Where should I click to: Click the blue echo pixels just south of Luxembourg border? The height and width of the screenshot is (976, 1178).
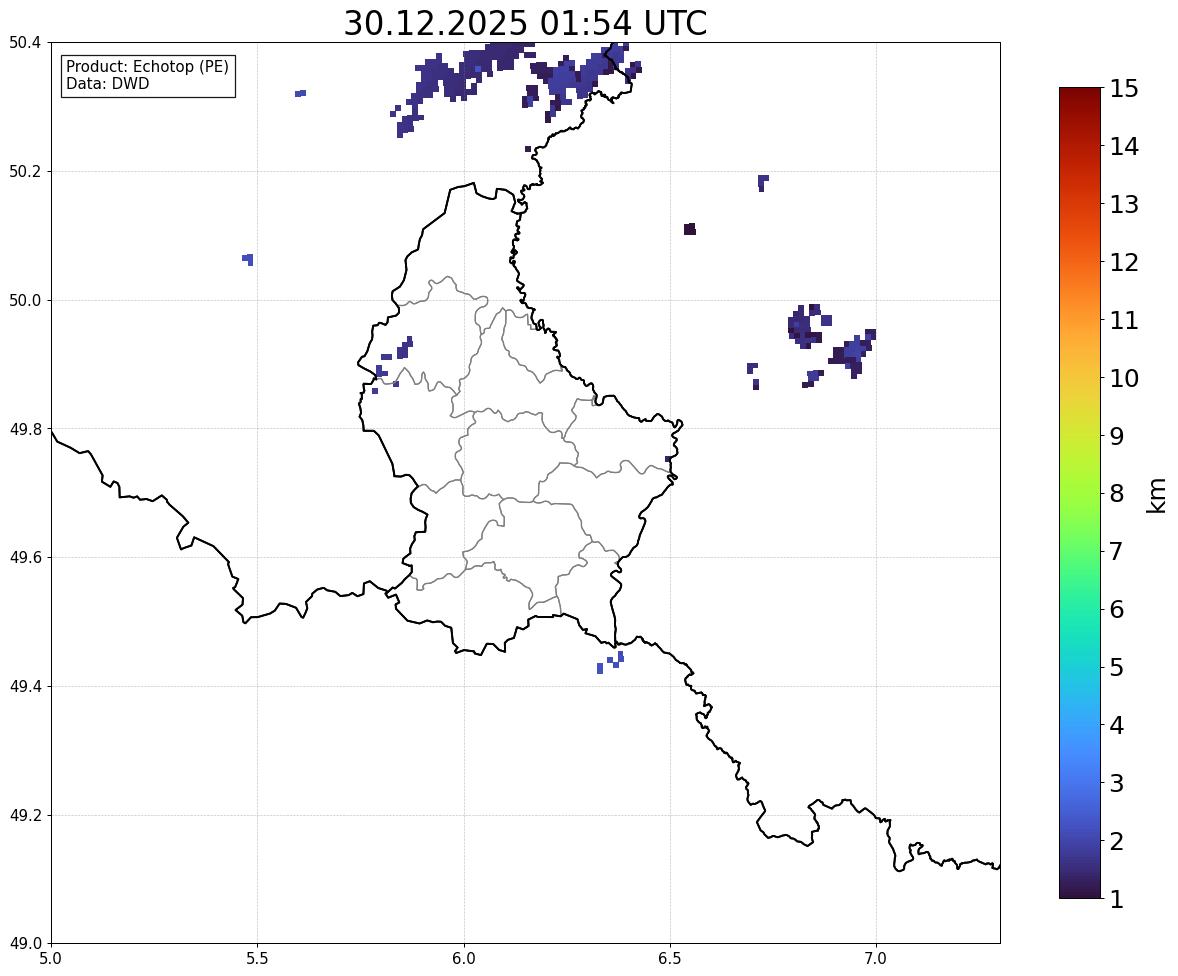coord(611,662)
